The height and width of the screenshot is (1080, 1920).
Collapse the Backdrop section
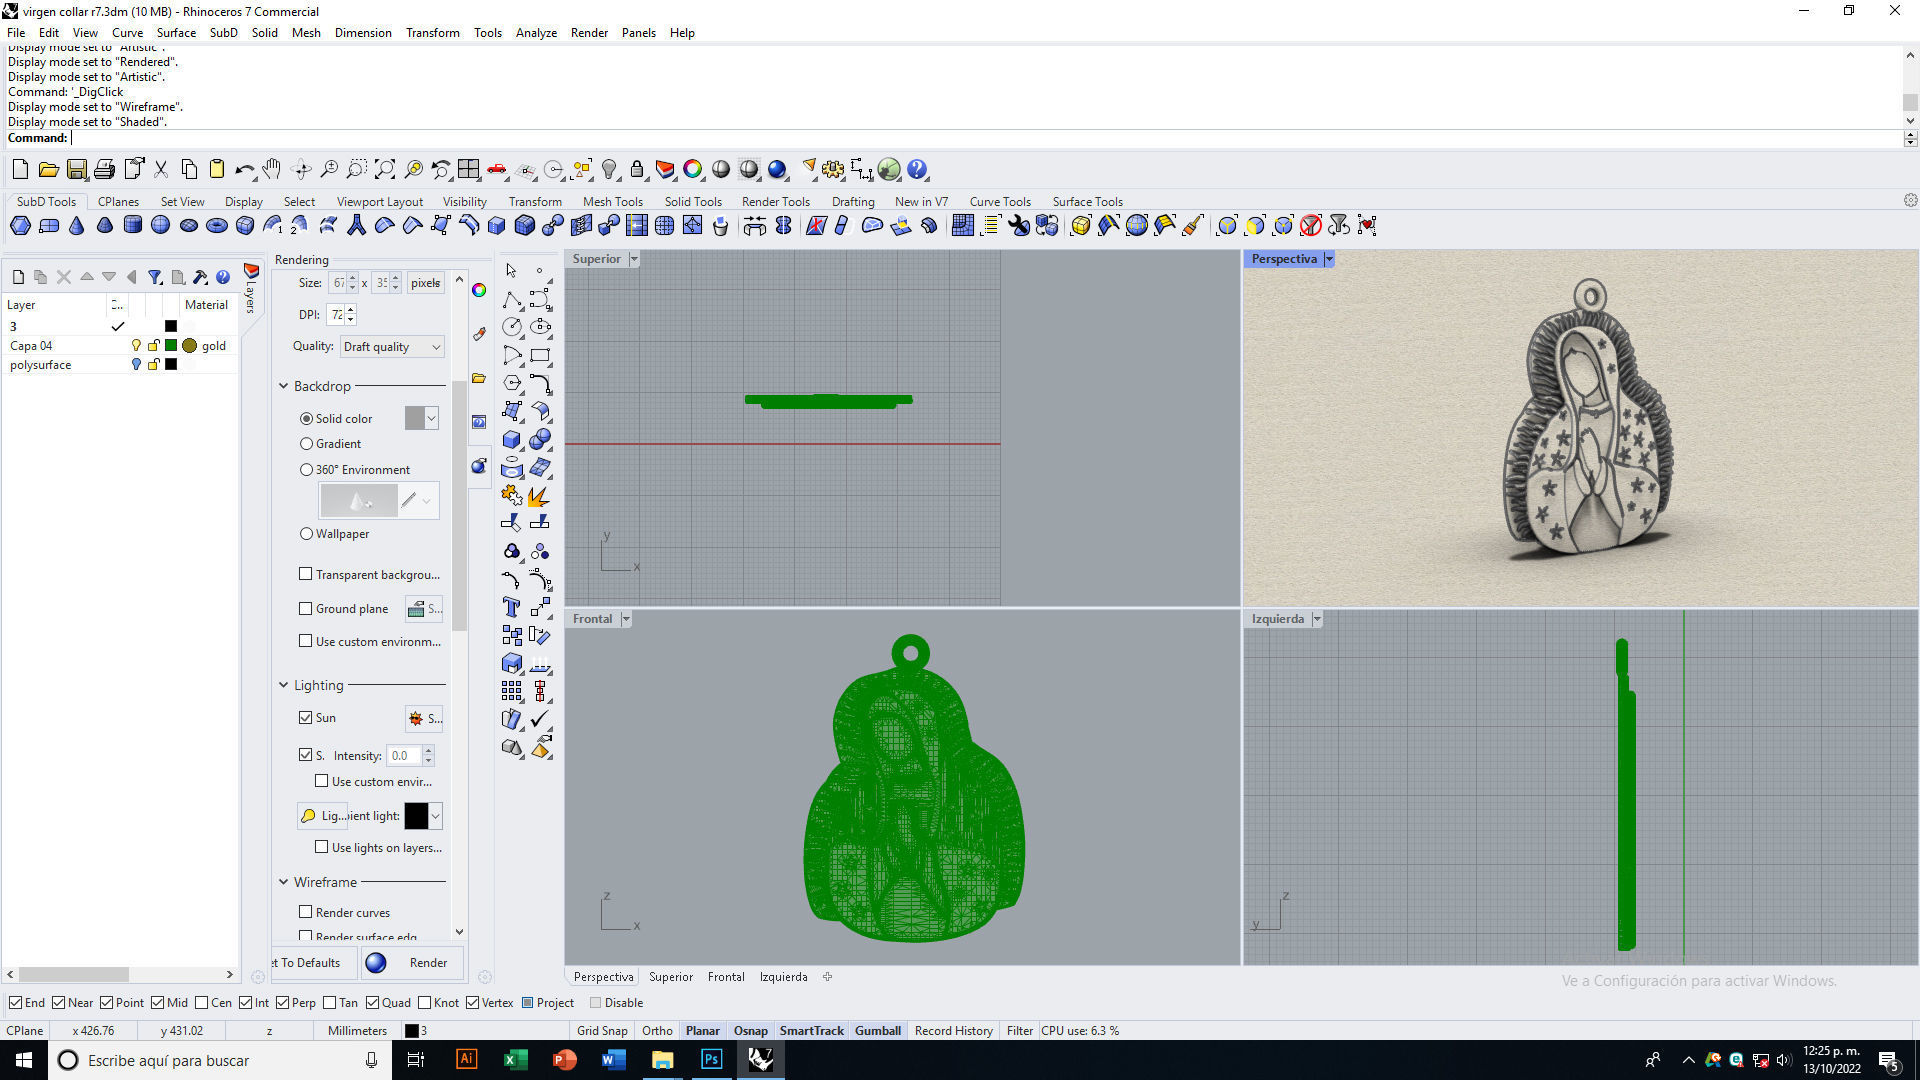pos(283,386)
